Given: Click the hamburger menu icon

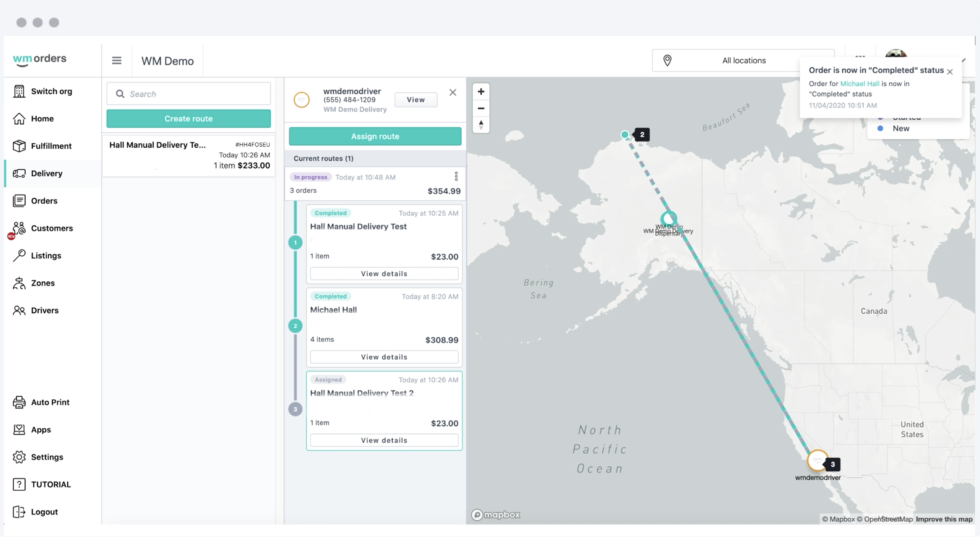Looking at the screenshot, I should pyautogui.click(x=117, y=61).
